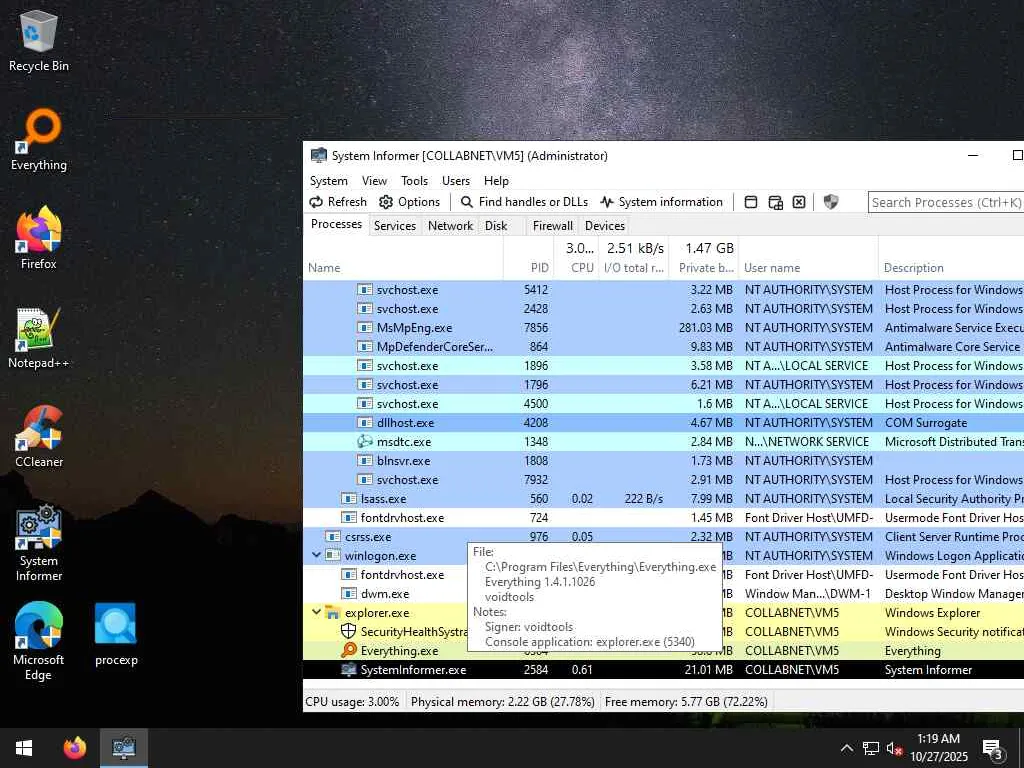Click Physical memory status bar entry

pos(502,702)
